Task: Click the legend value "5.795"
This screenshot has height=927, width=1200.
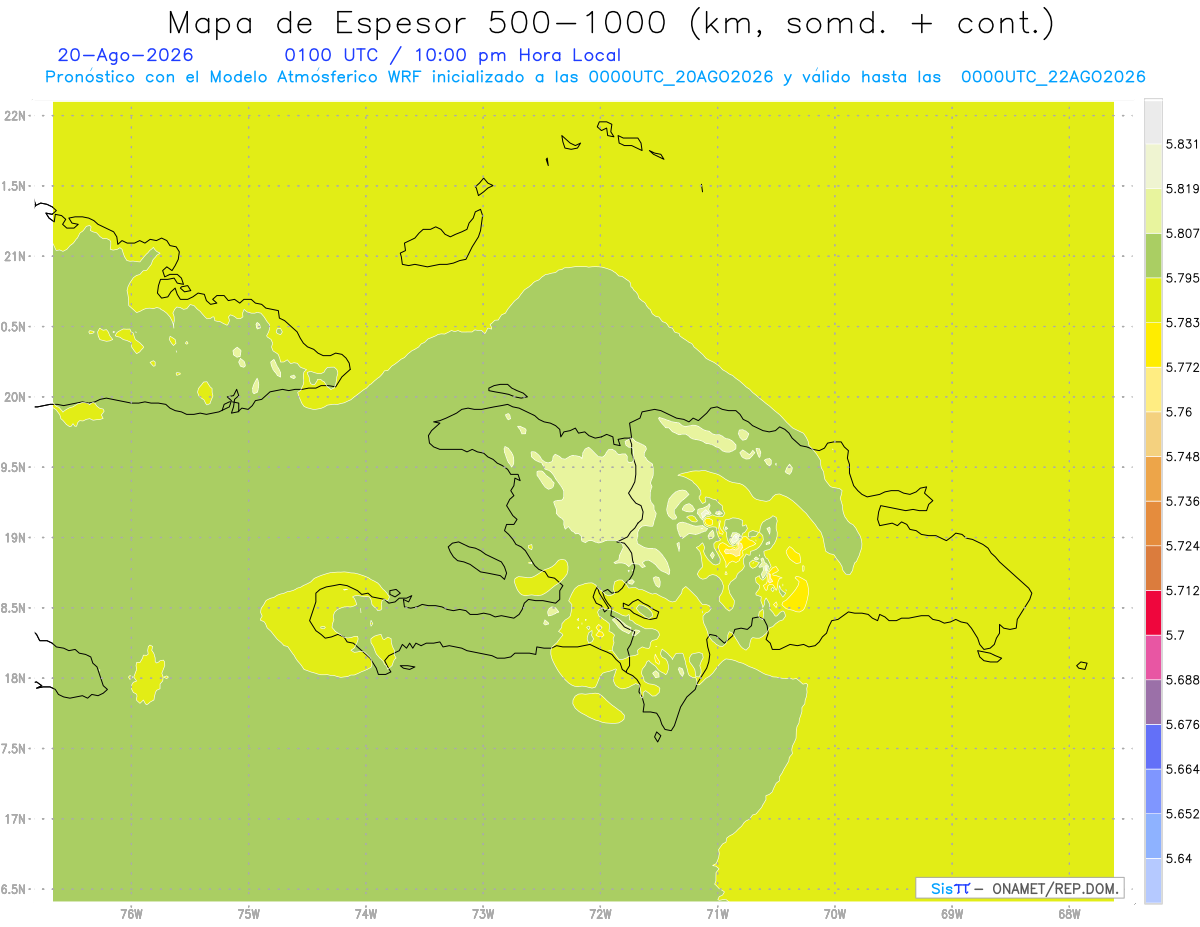Action: (1182, 278)
